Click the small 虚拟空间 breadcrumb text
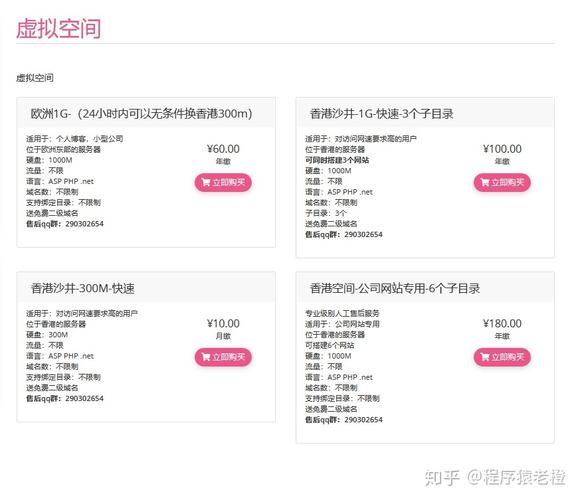This screenshot has height=500, width=580. [x=35, y=78]
